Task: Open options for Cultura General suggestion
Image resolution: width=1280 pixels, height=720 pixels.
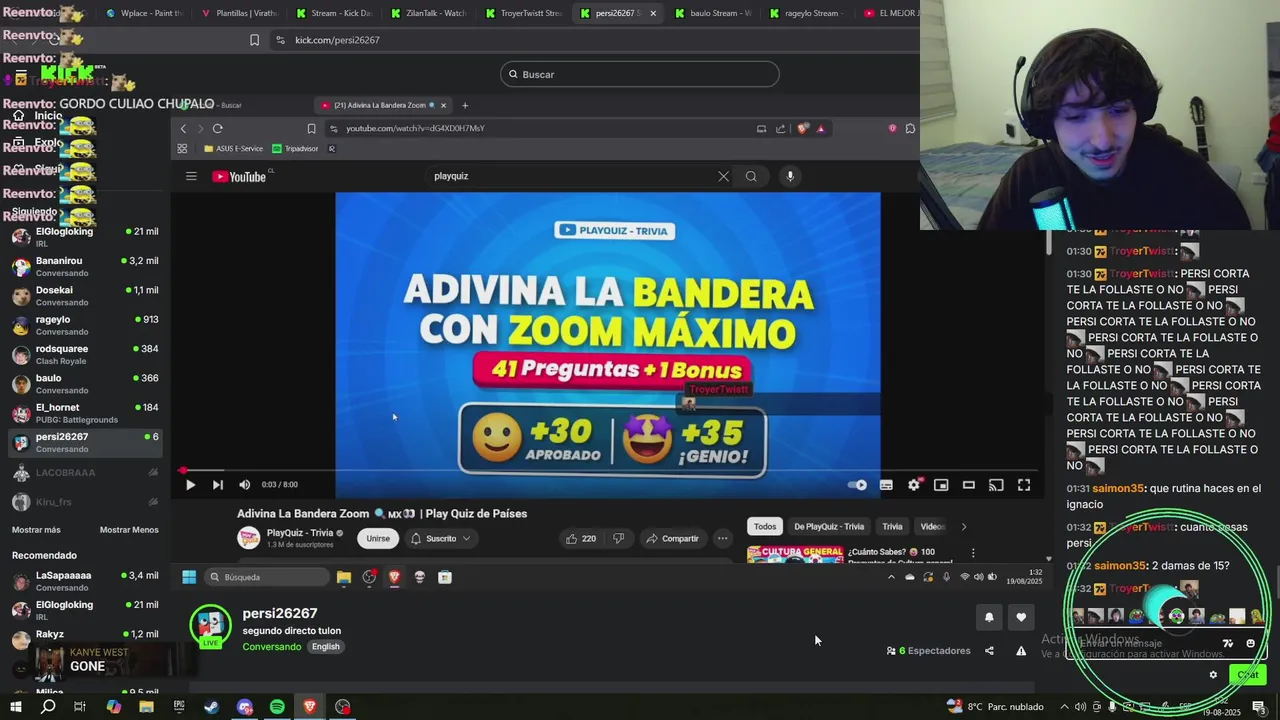Action: click(x=973, y=553)
